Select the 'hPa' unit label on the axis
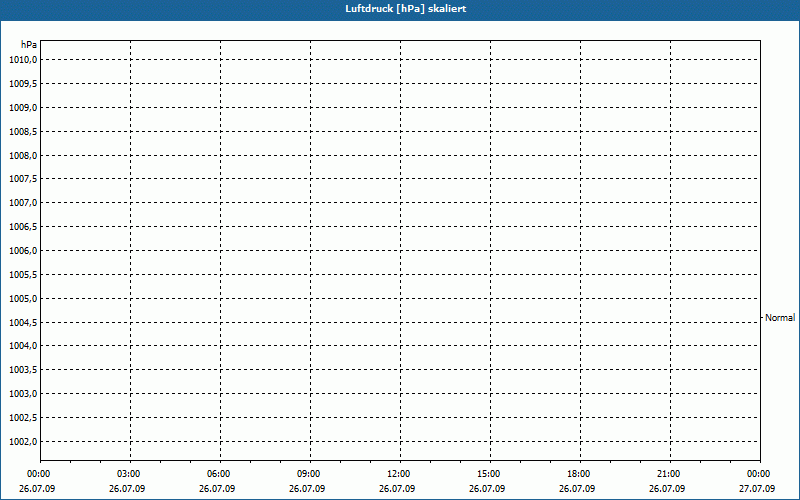 [29, 45]
